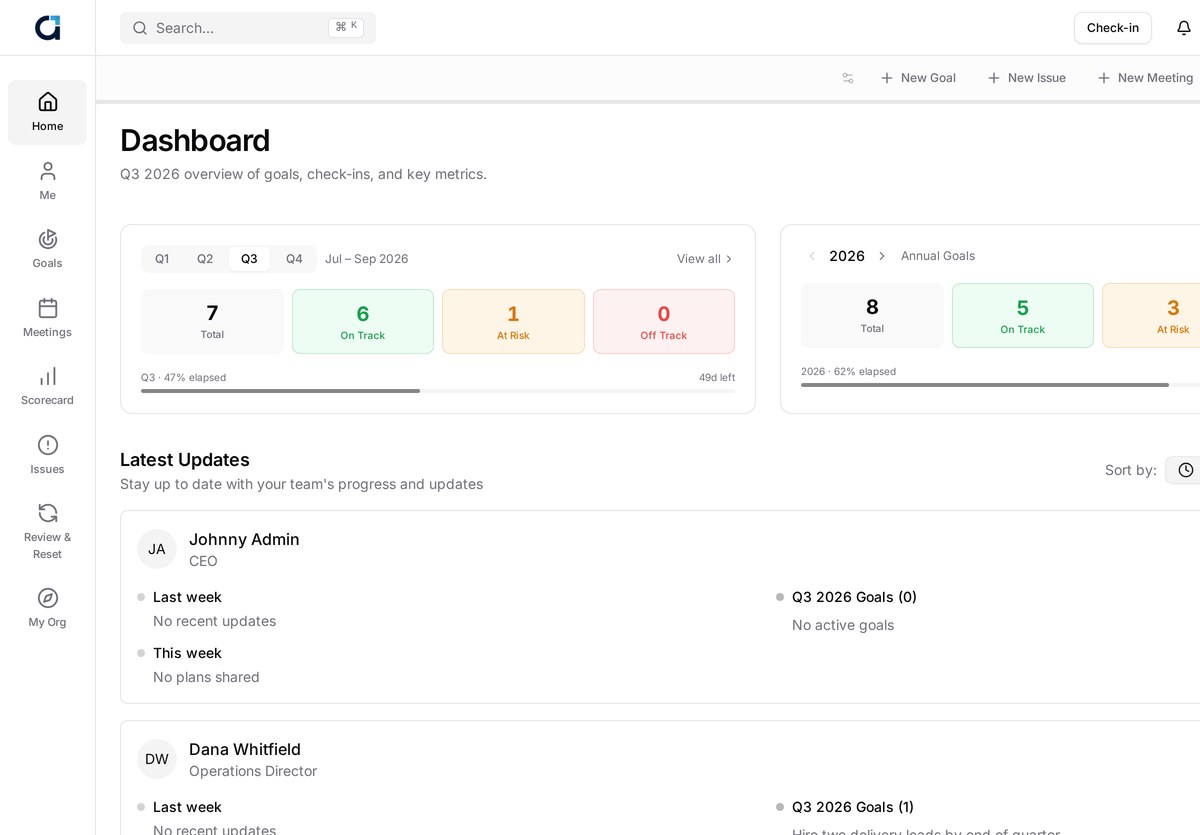The width and height of the screenshot is (1200, 835).
Task: Open the quarterly 7 Total goals card
Action: coord(212,321)
